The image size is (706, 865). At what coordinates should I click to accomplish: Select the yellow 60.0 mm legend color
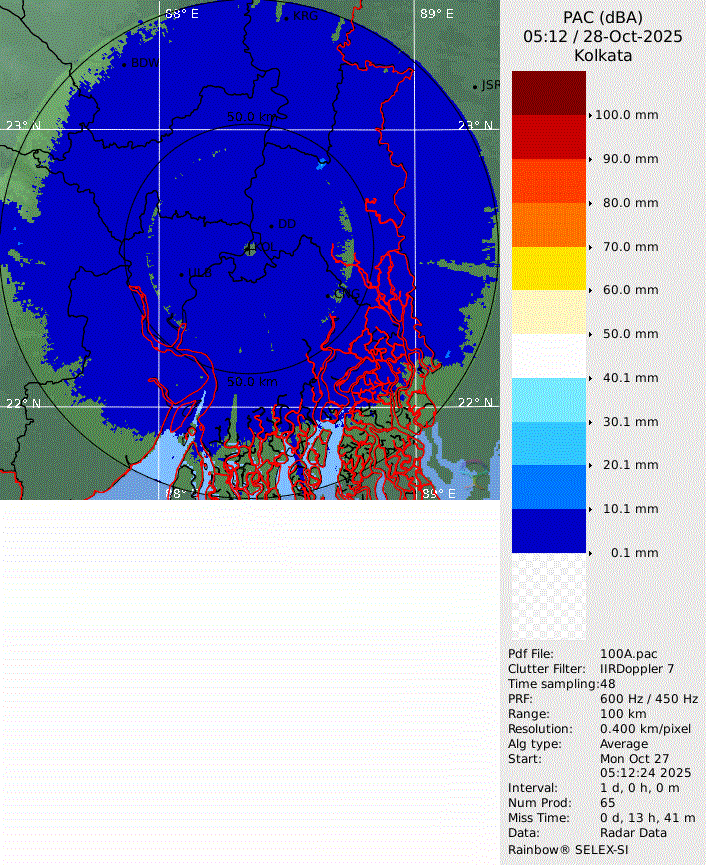point(548,268)
